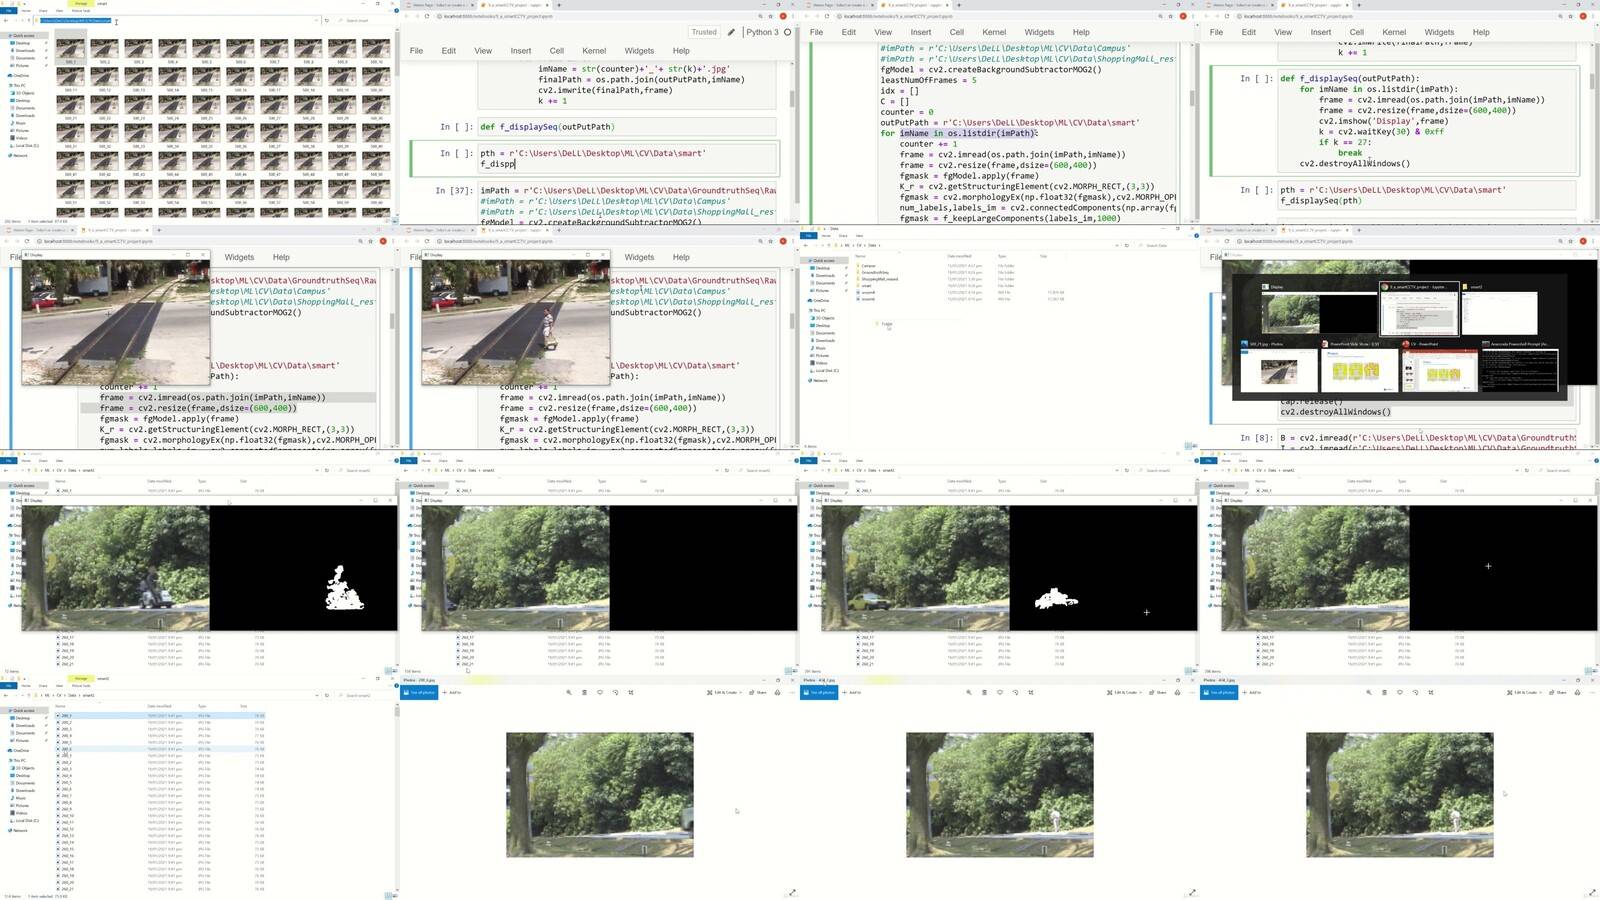Click rotate icon in rightmost Photos window
The width and height of the screenshot is (1600, 900).
1415,692
